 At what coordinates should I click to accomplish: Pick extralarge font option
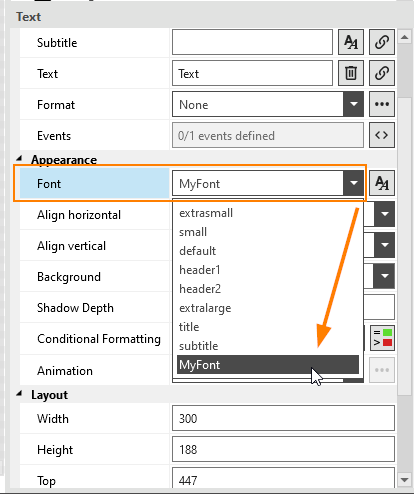(205, 308)
